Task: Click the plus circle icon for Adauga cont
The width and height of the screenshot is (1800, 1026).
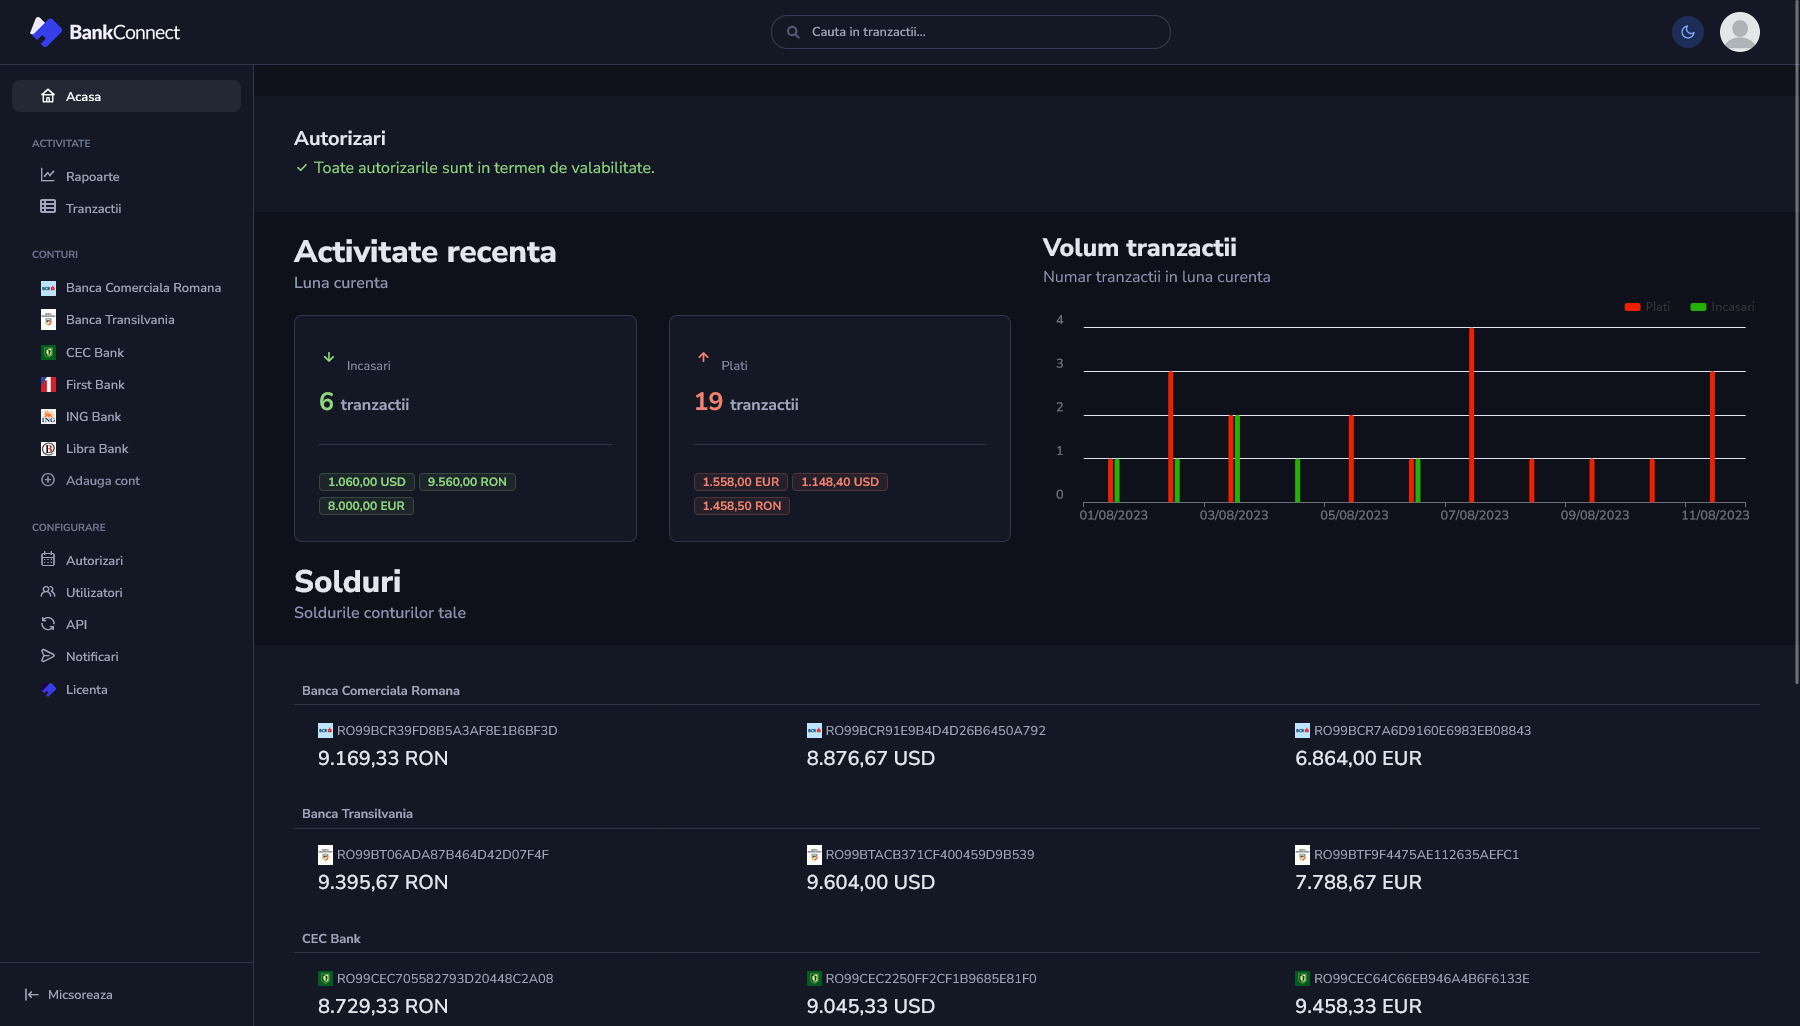Action: pyautogui.click(x=48, y=480)
